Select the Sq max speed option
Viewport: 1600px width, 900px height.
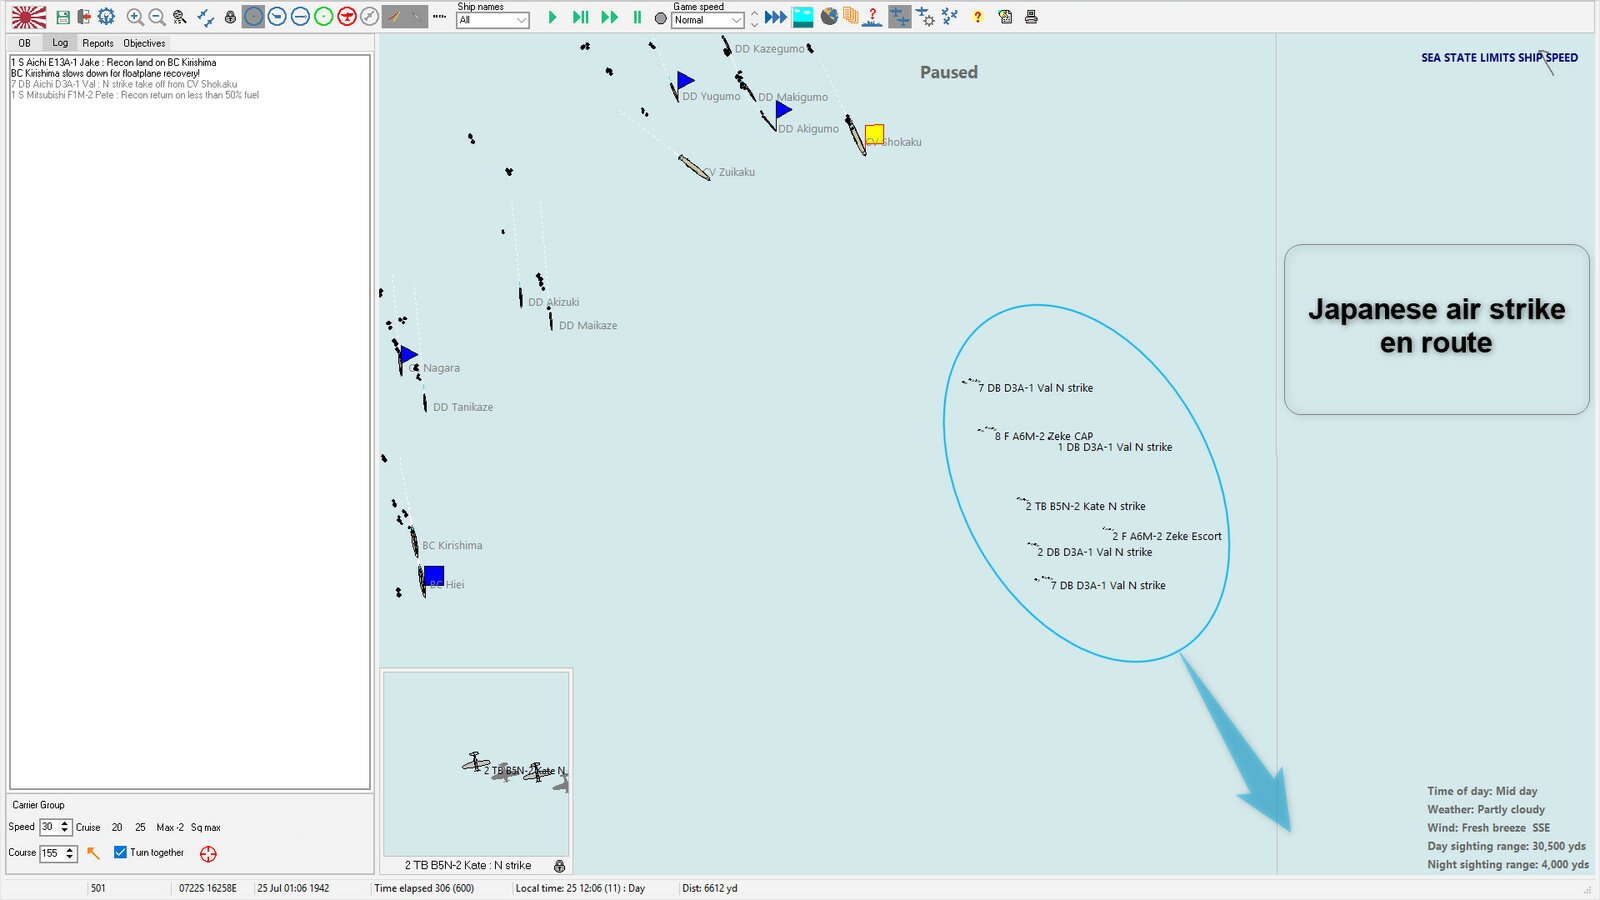pos(206,828)
